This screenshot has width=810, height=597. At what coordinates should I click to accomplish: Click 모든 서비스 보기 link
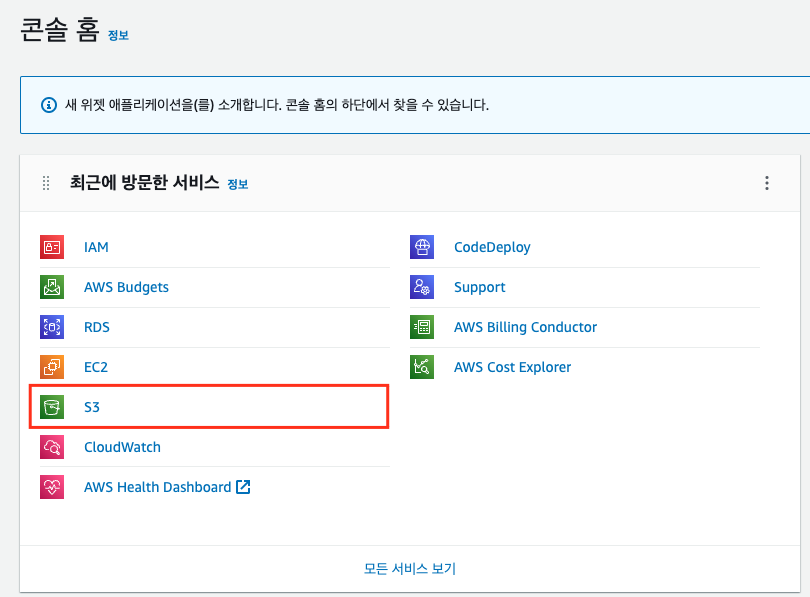coord(410,569)
